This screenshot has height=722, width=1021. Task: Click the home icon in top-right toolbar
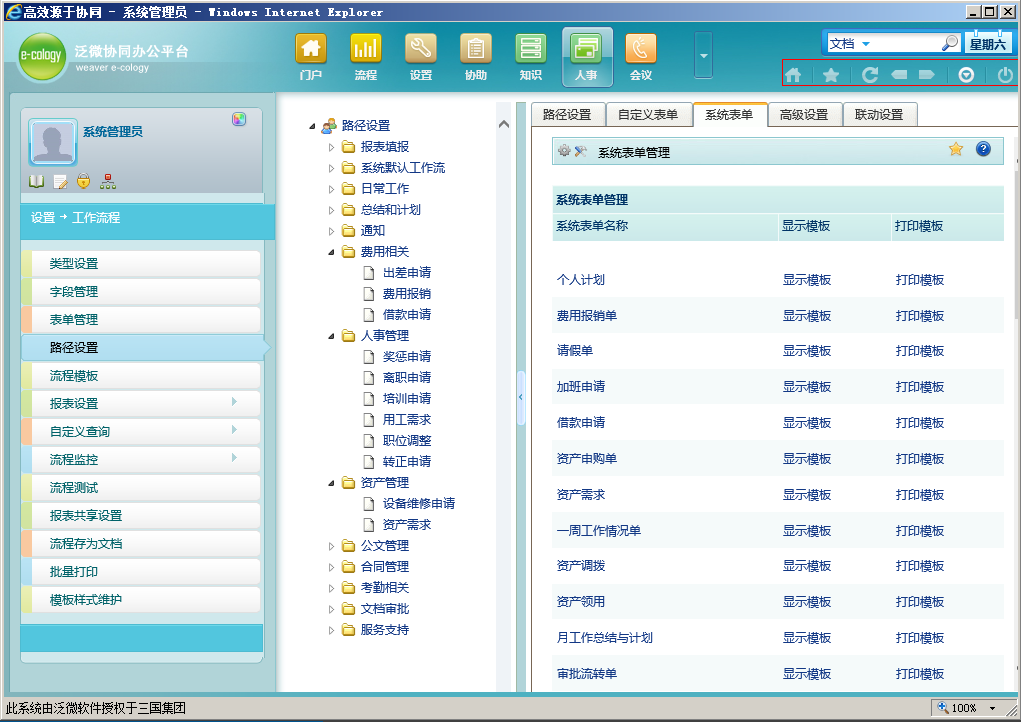click(793, 75)
